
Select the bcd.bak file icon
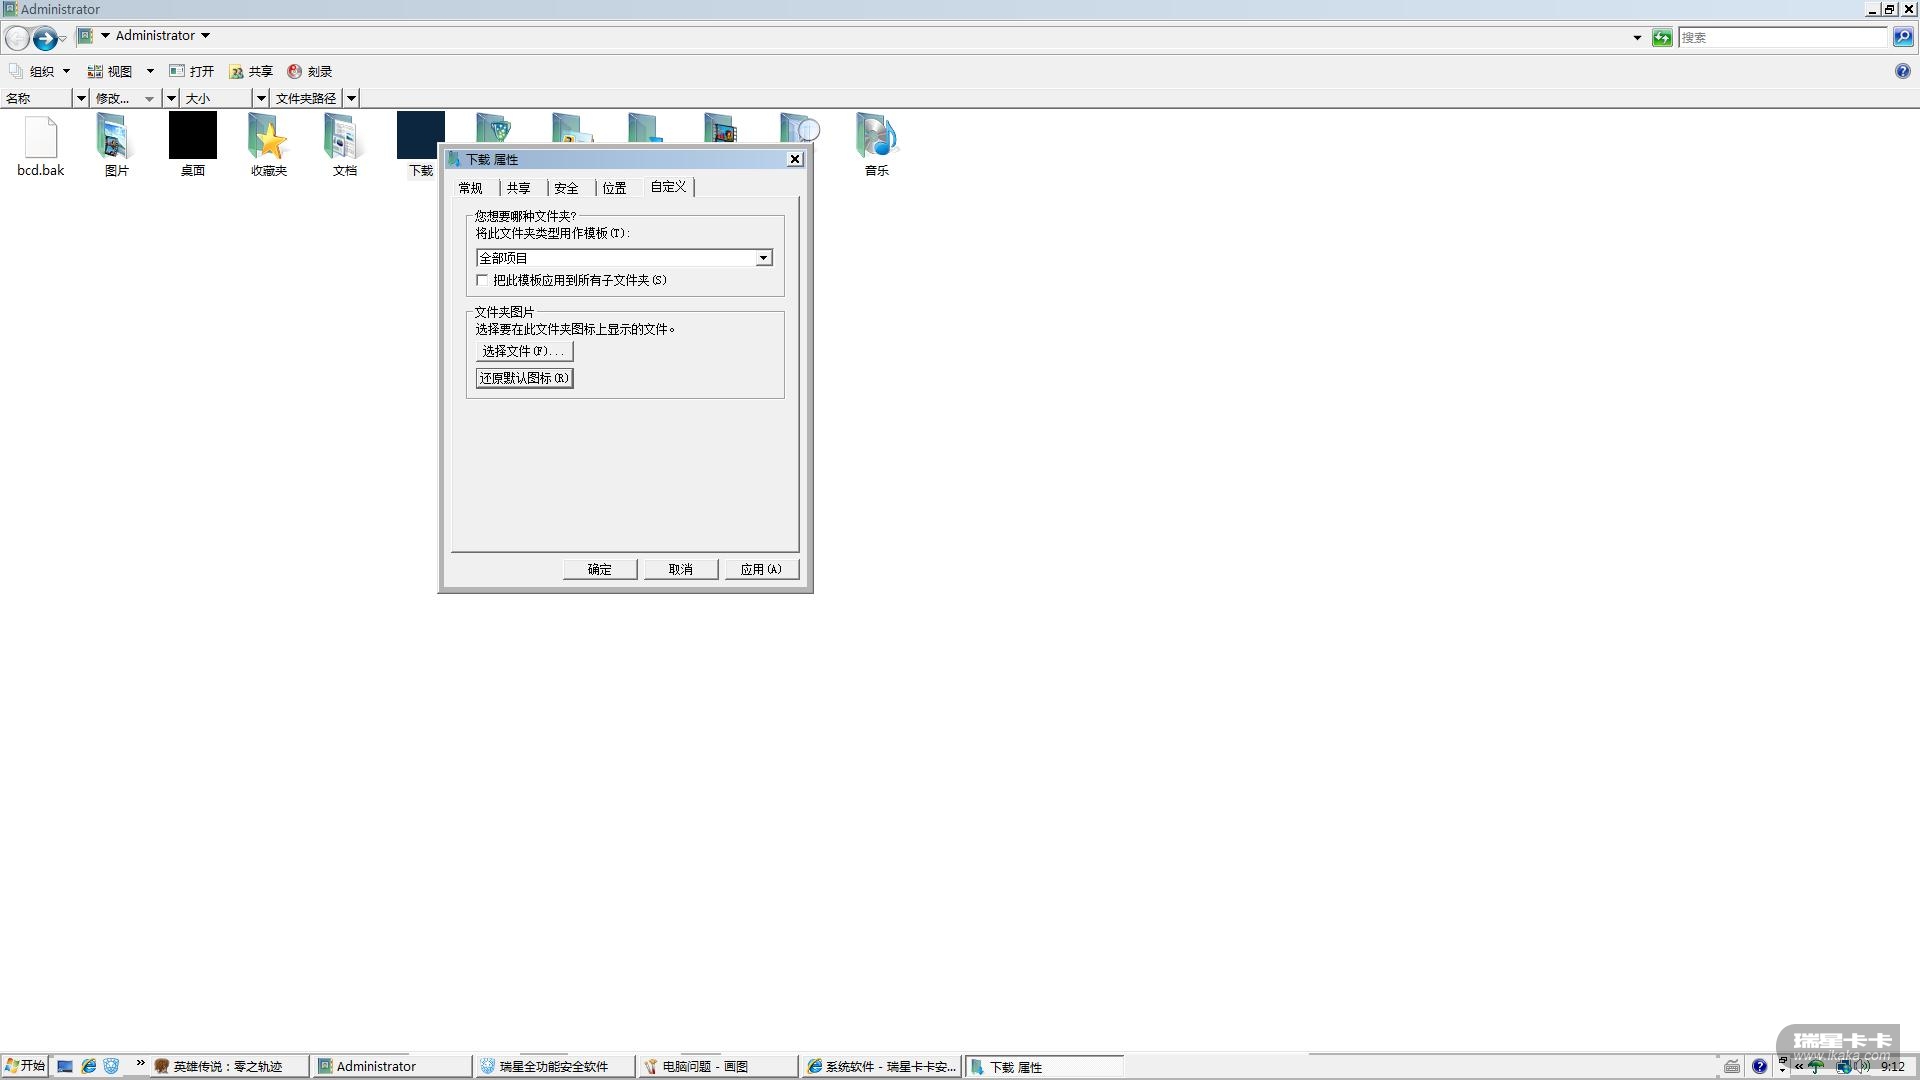(40, 137)
